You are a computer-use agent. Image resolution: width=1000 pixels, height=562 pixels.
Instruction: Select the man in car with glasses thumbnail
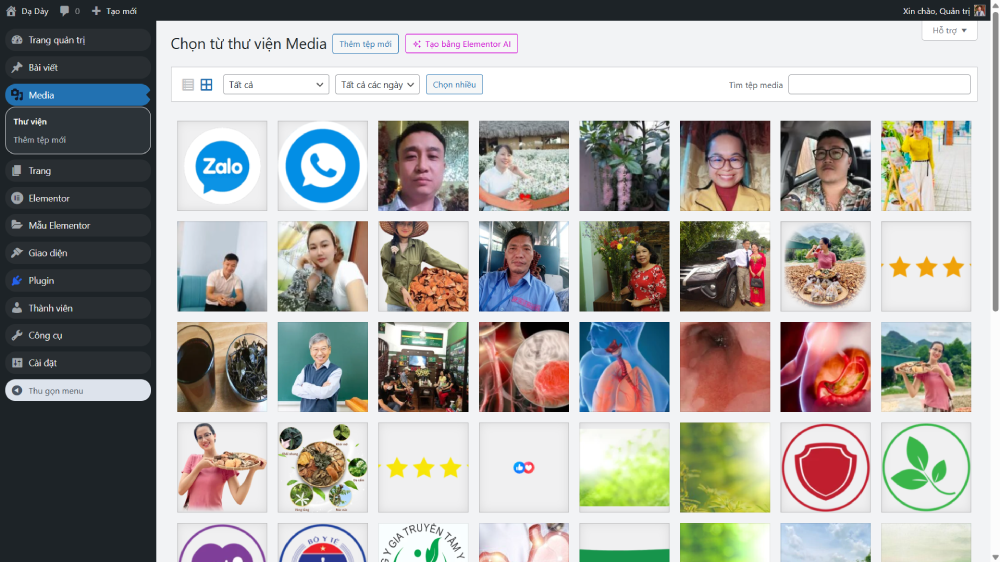pyautogui.click(x=825, y=166)
